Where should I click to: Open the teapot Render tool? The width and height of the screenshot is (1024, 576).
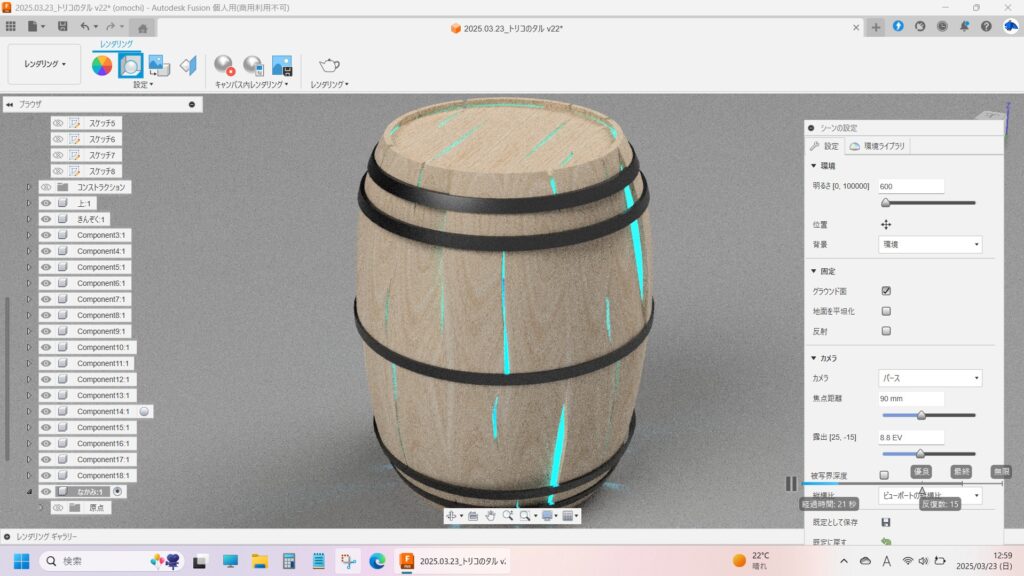(329, 66)
